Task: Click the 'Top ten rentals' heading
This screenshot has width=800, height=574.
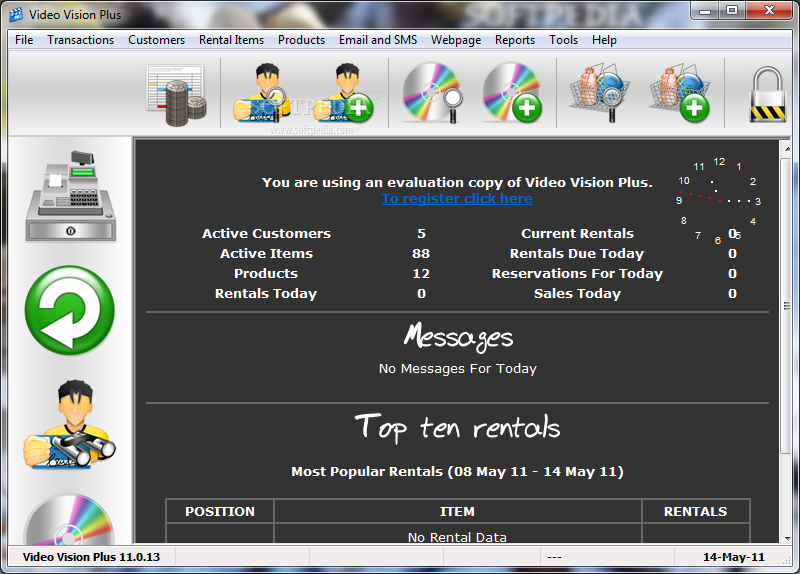Action: click(458, 428)
